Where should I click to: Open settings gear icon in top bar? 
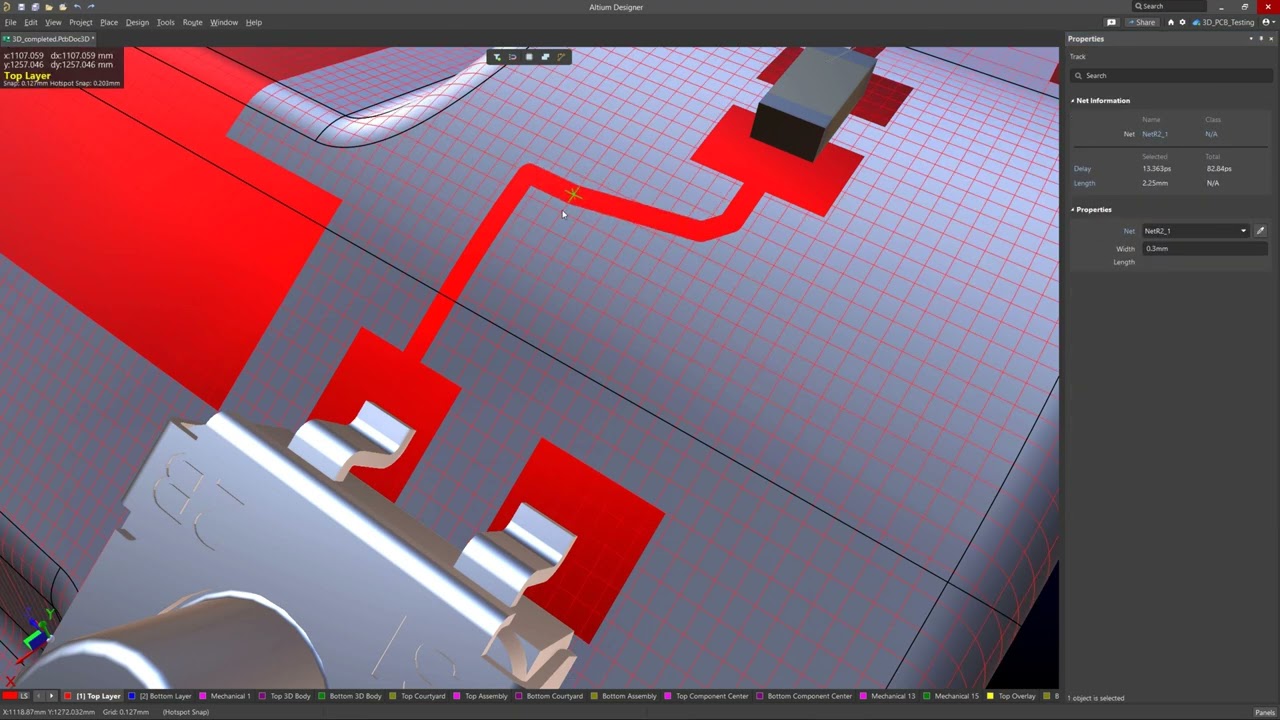coord(1182,22)
